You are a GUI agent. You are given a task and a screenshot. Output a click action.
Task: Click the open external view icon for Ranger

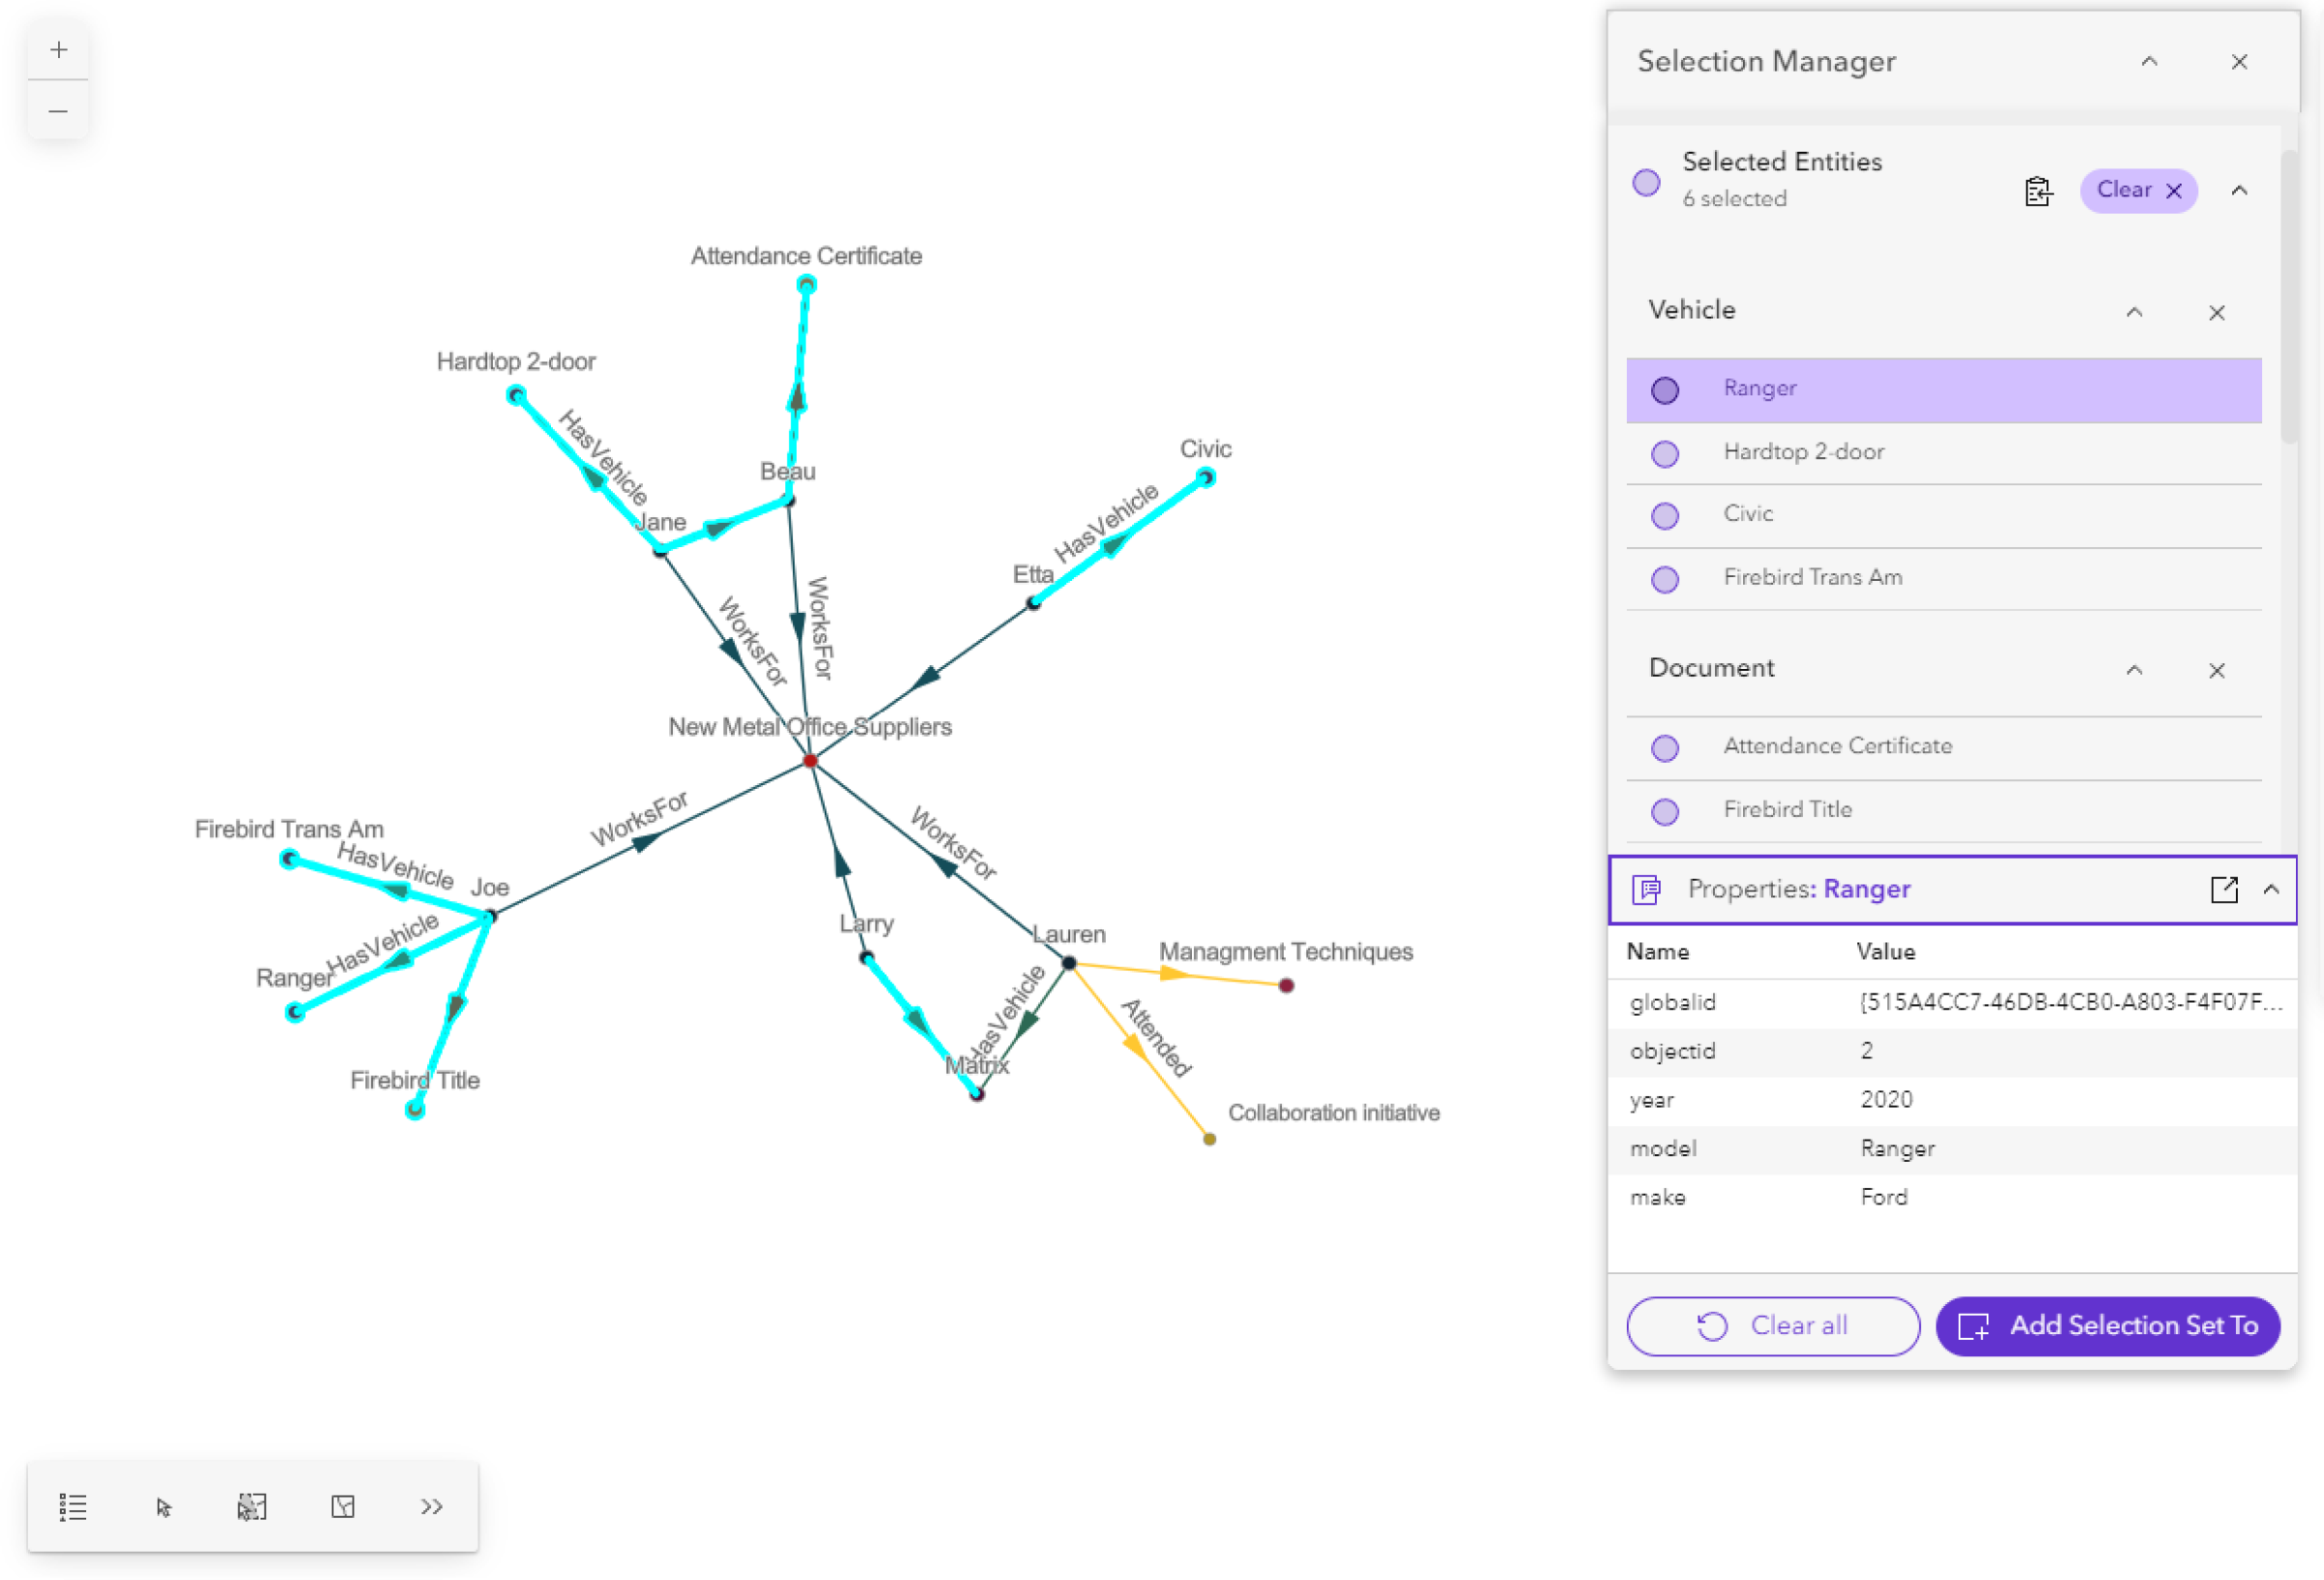pyautogui.click(x=2225, y=887)
